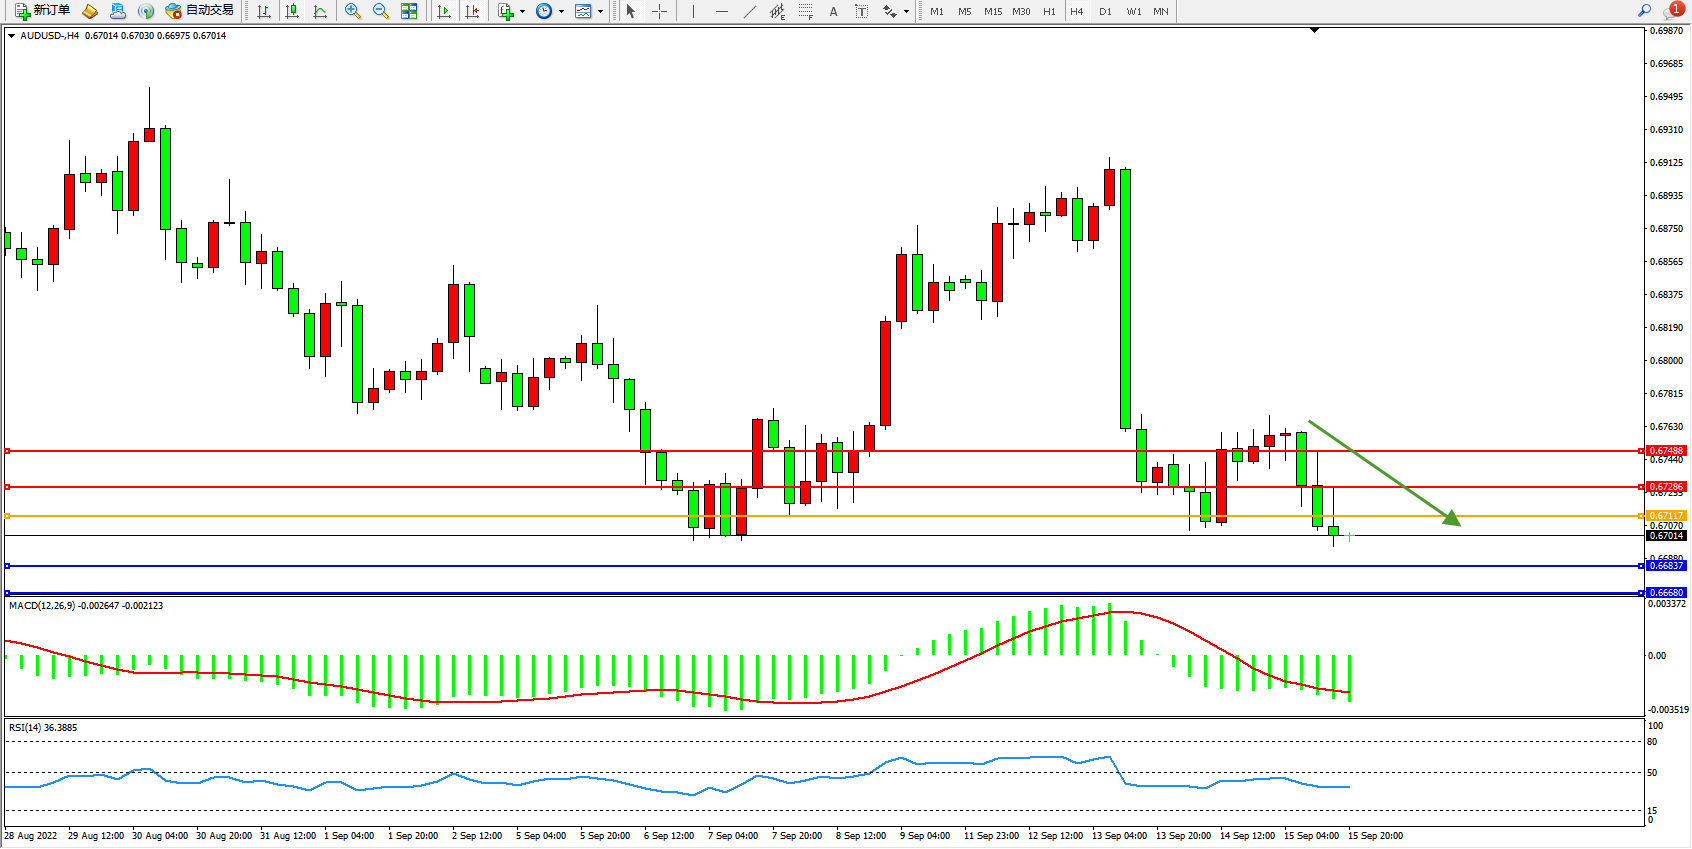
Task: Switch chart to line chart mode
Action: tap(320, 11)
